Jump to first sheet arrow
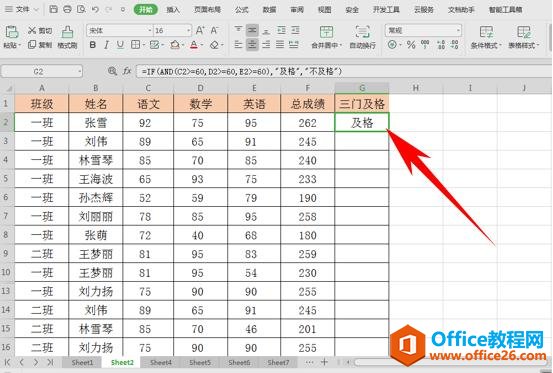 [7, 362]
